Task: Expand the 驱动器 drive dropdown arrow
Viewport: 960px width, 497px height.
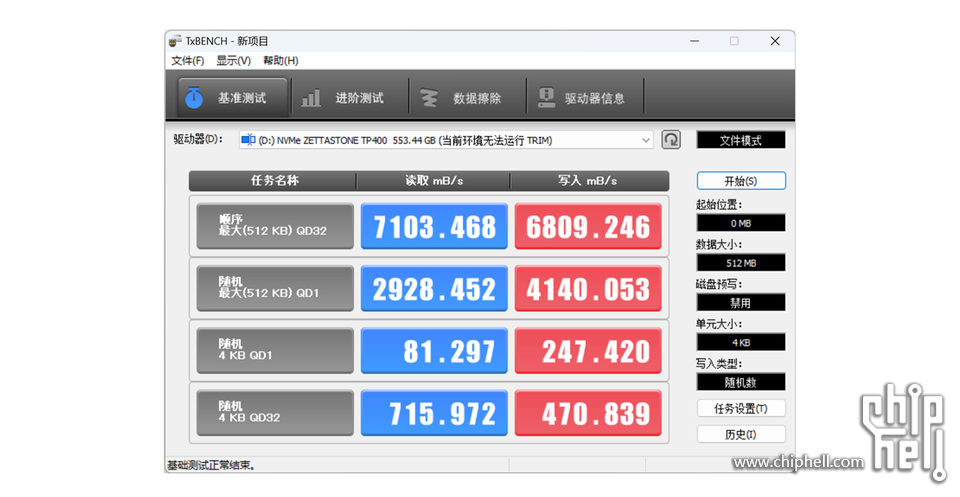Action: (645, 140)
